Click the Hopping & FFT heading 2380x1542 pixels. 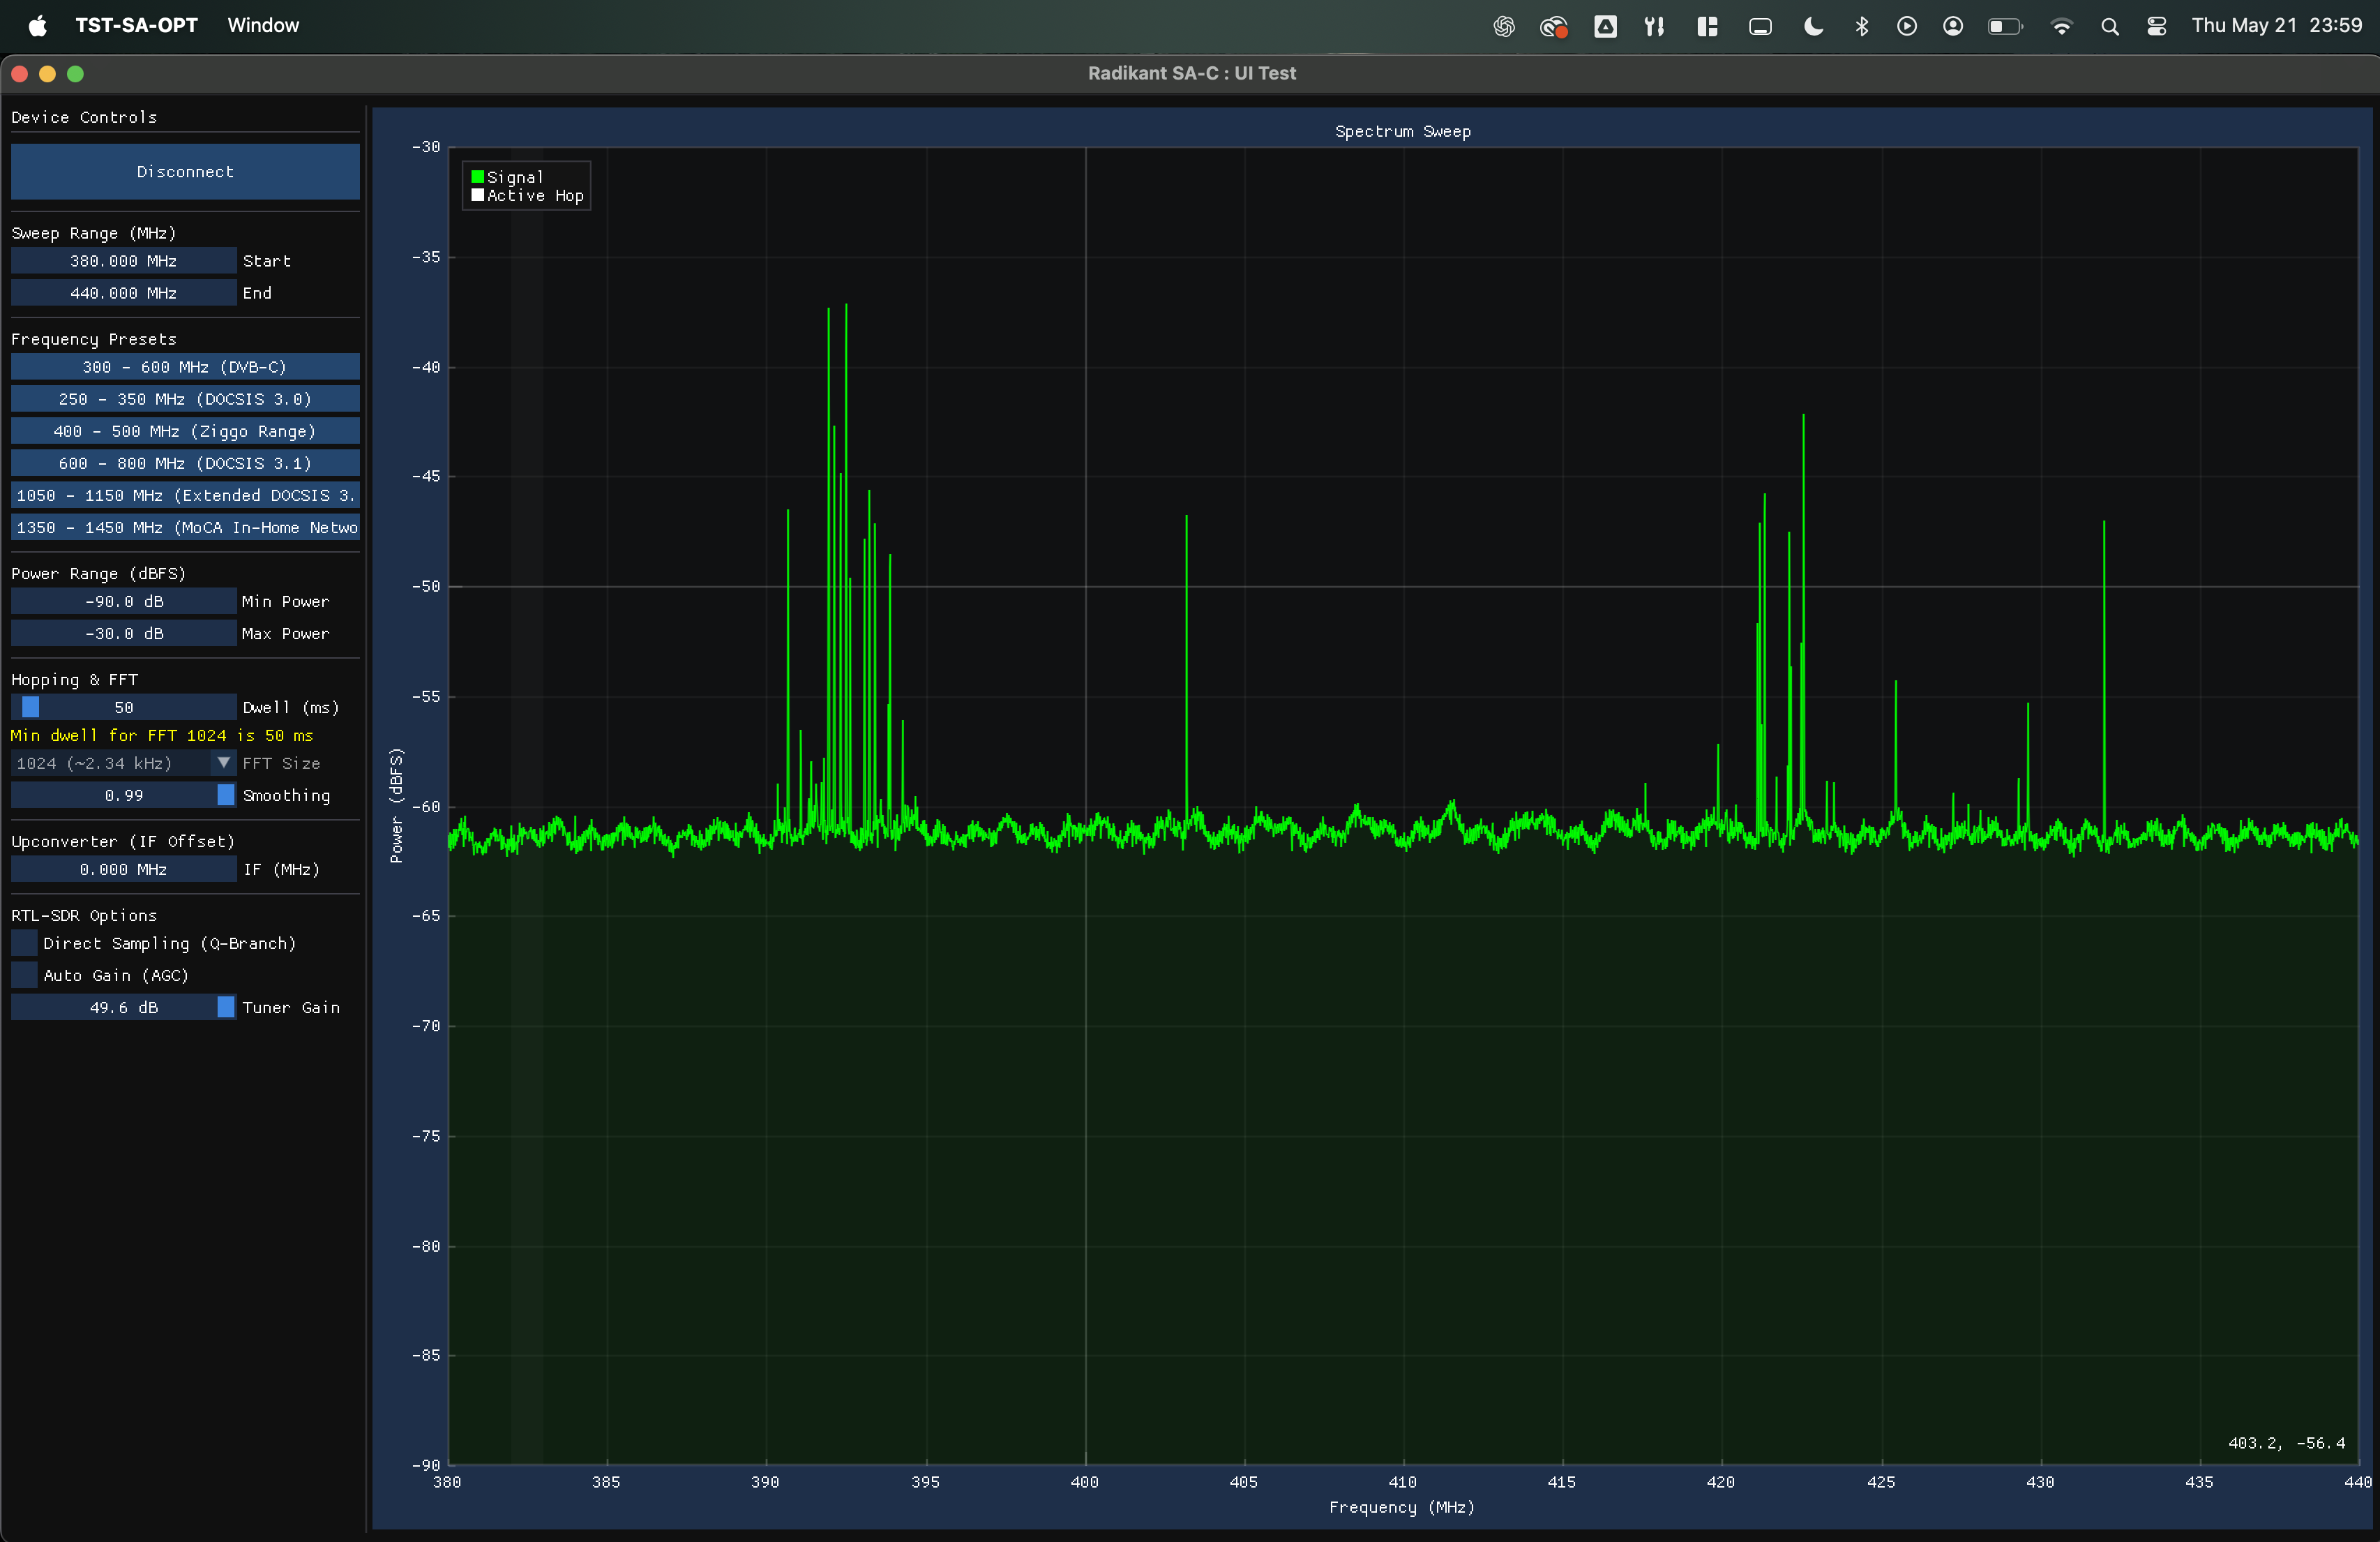(x=74, y=679)
